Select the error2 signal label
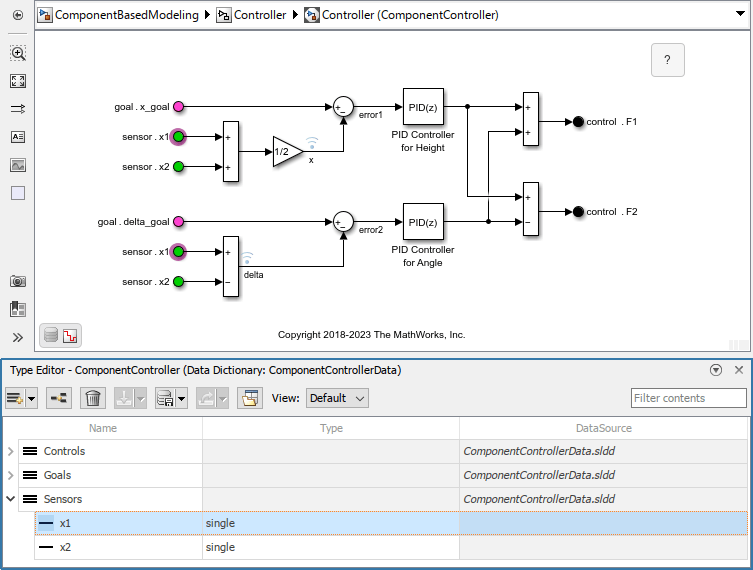The height and width of the screenshot is (570, 753). pyautogui.click(x=371, y=230)
